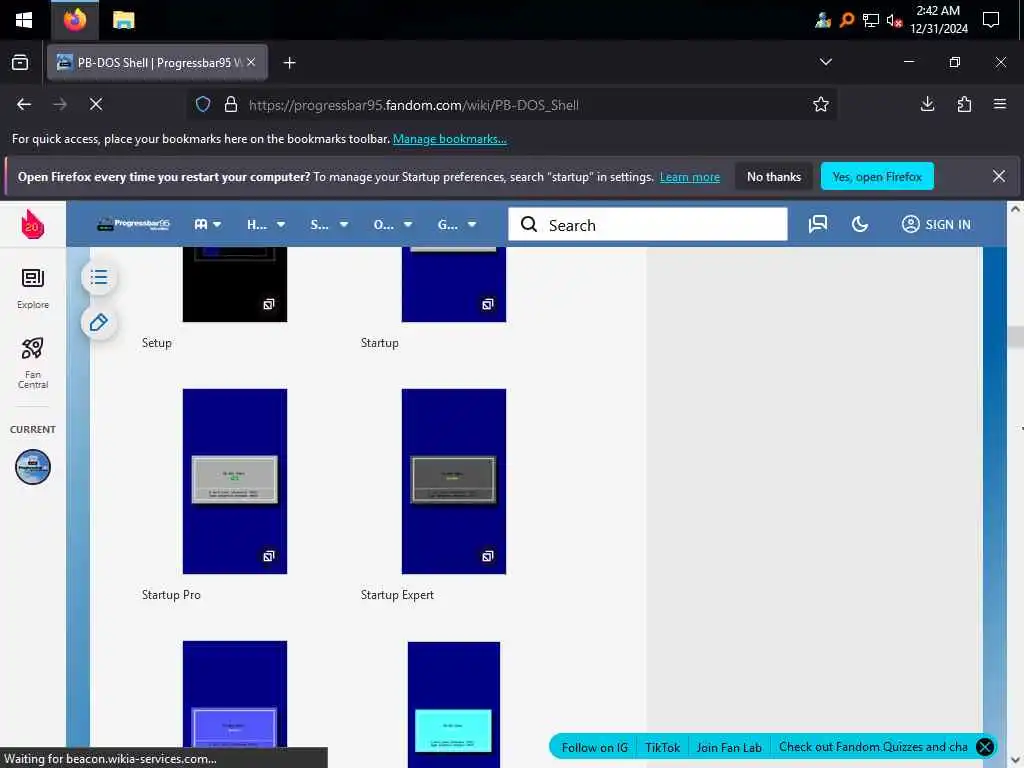Open a new tab with plus button

click(x=289, y=63)
